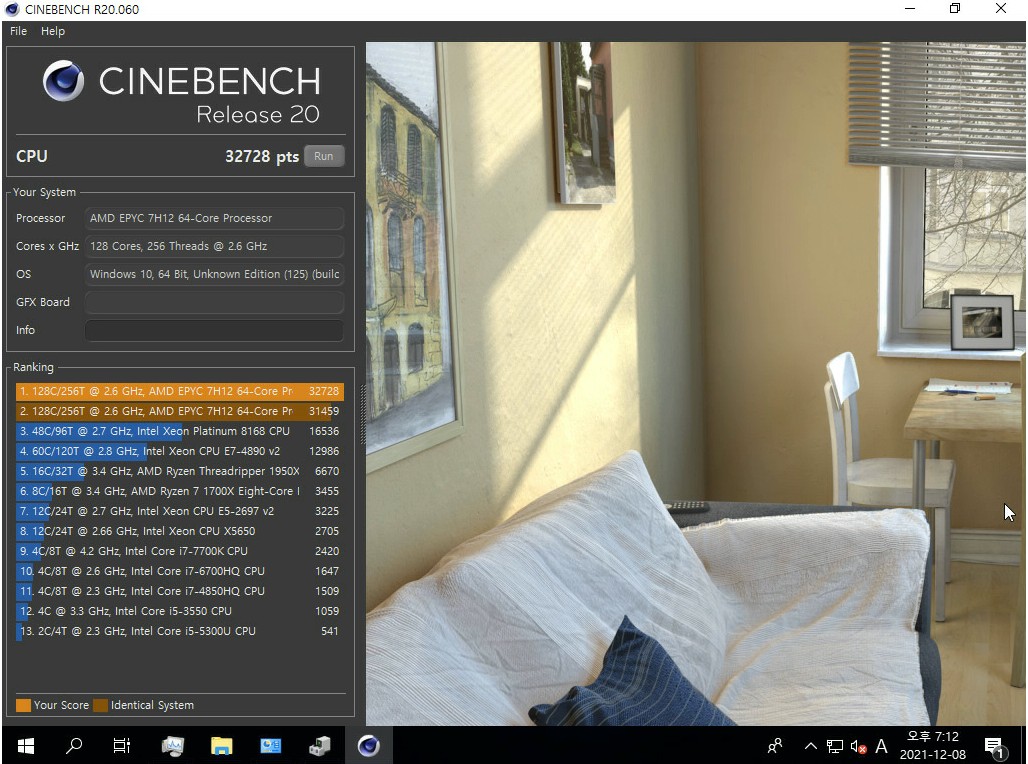The height and width of the screenshot is (764, 1028).
Task: Click the 32728 pts CPU score text
Action: pos(262,156)
